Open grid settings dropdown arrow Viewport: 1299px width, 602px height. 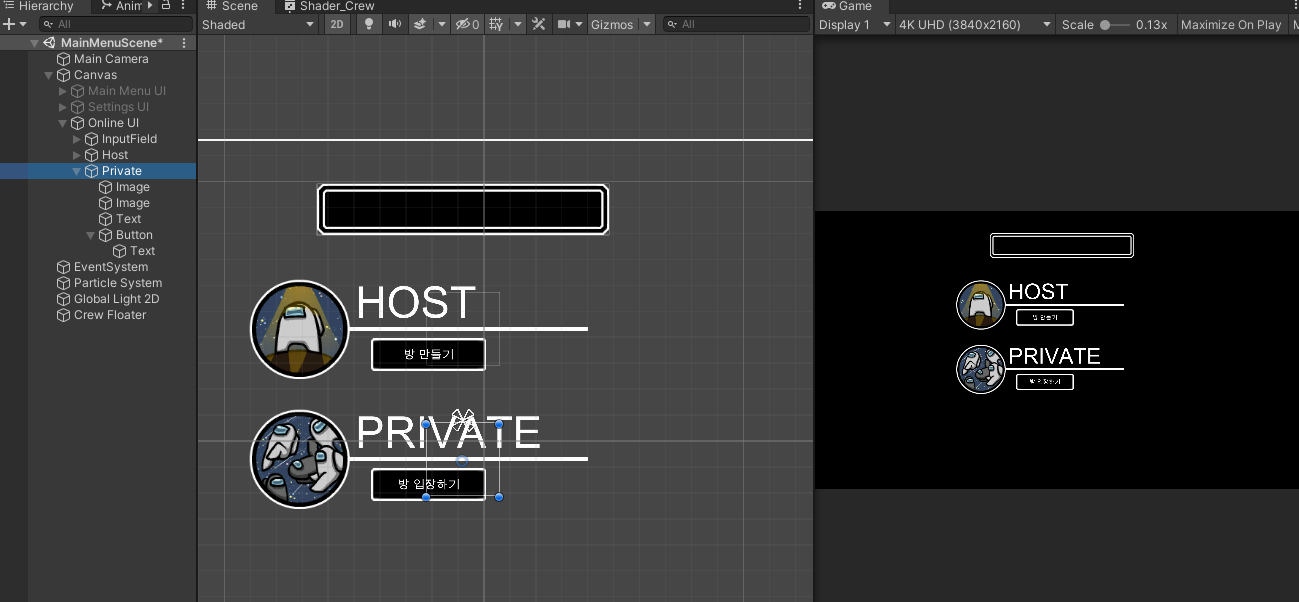pos(517,24)
